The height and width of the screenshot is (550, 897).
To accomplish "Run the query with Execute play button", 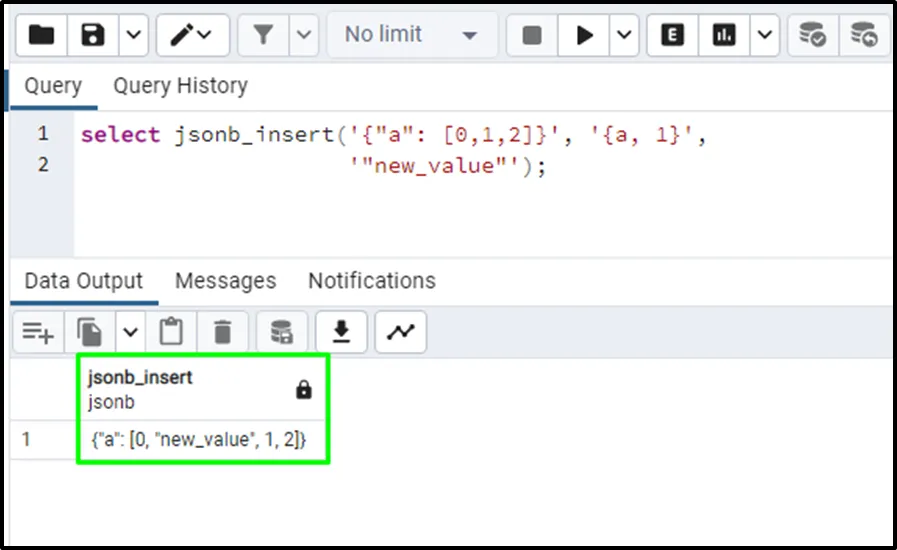I will [584, 36].
